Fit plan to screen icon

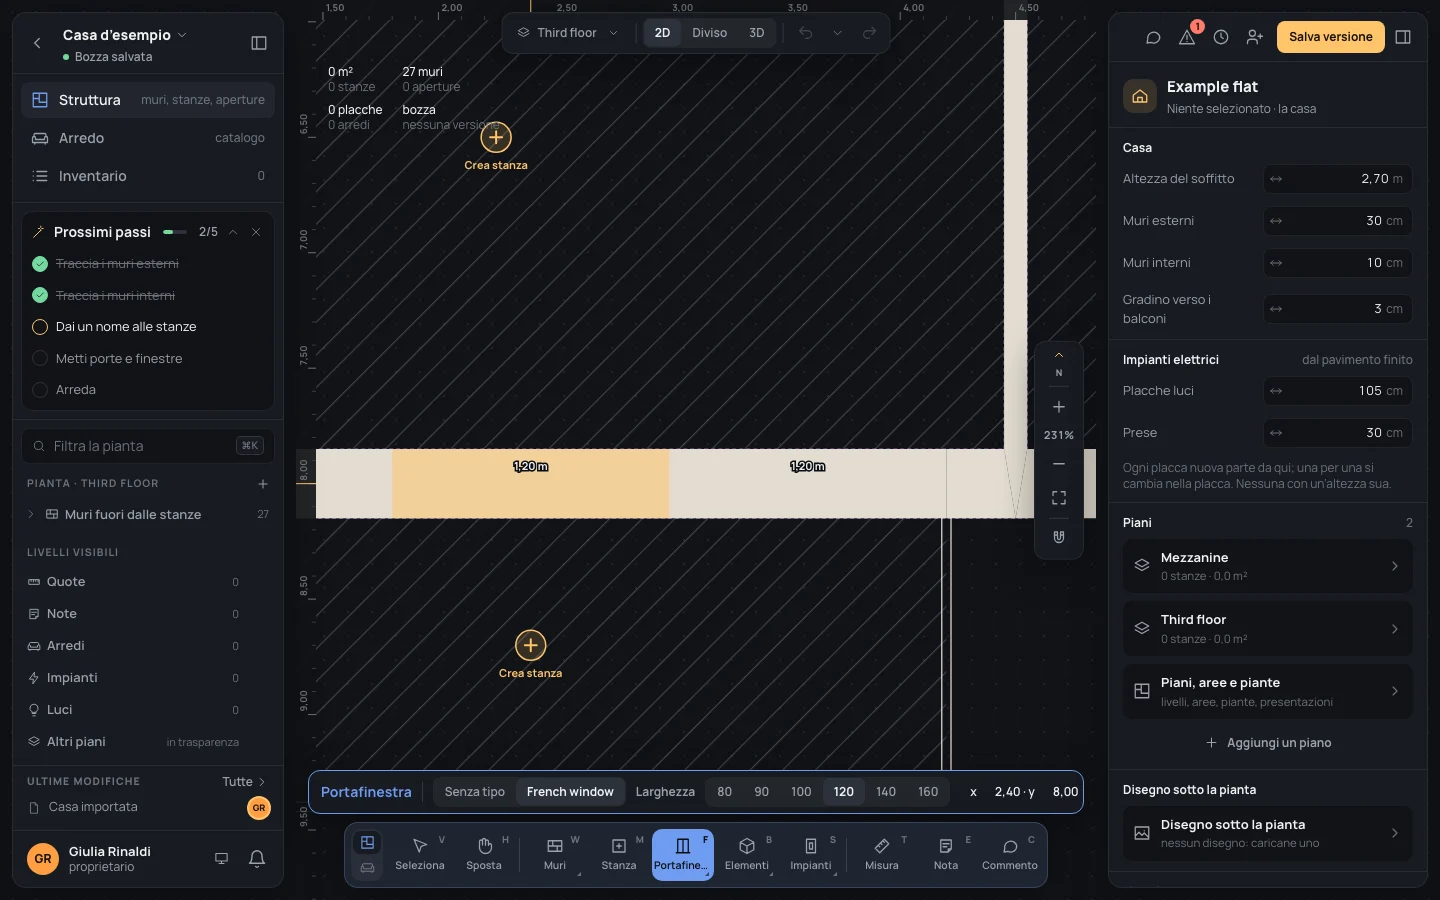tap(1059, 498)
